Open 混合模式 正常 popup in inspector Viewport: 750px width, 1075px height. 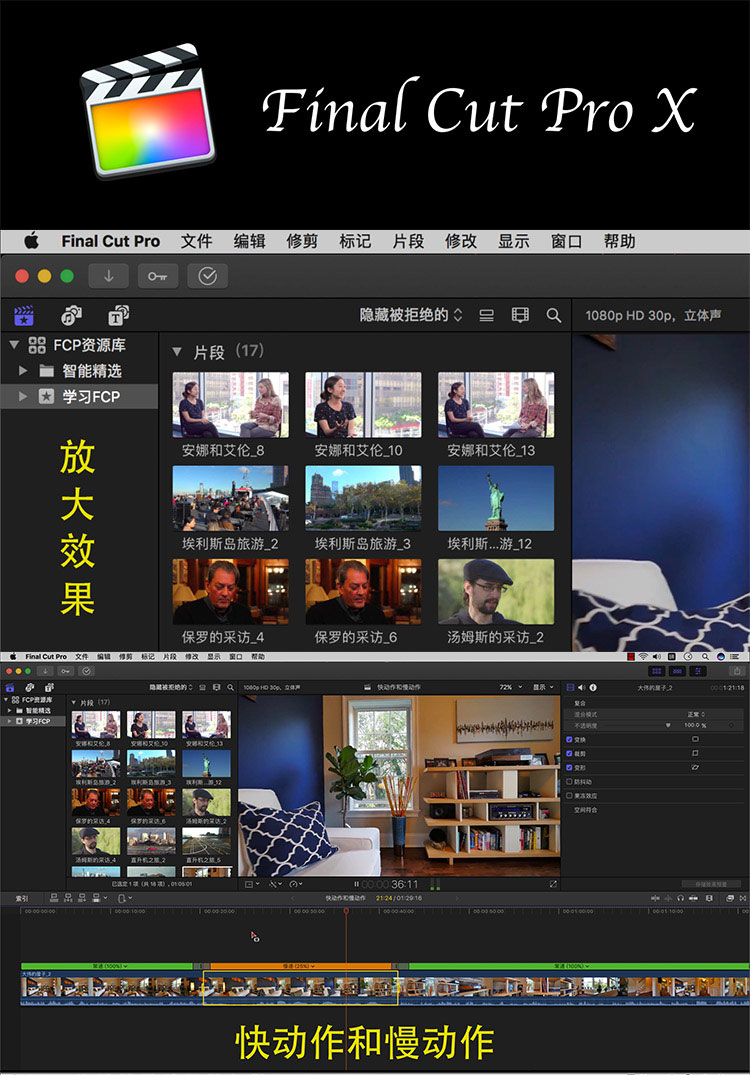(x=696, y=714)
